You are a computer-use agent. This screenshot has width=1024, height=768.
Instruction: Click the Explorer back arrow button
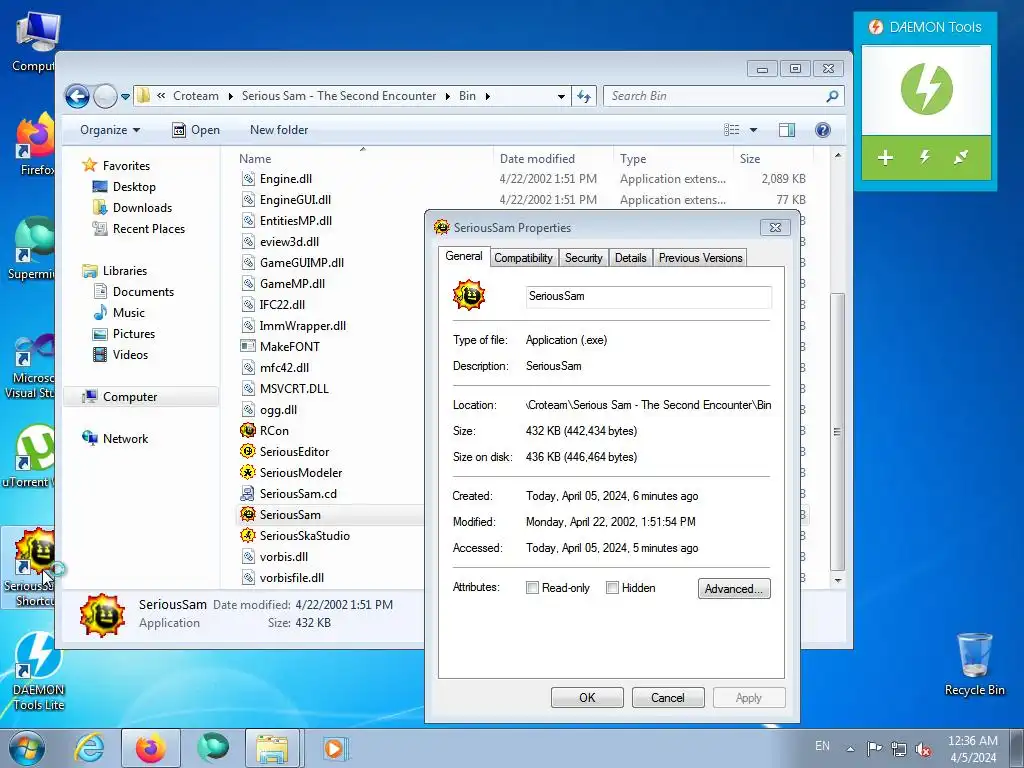(x=77, y=97)
